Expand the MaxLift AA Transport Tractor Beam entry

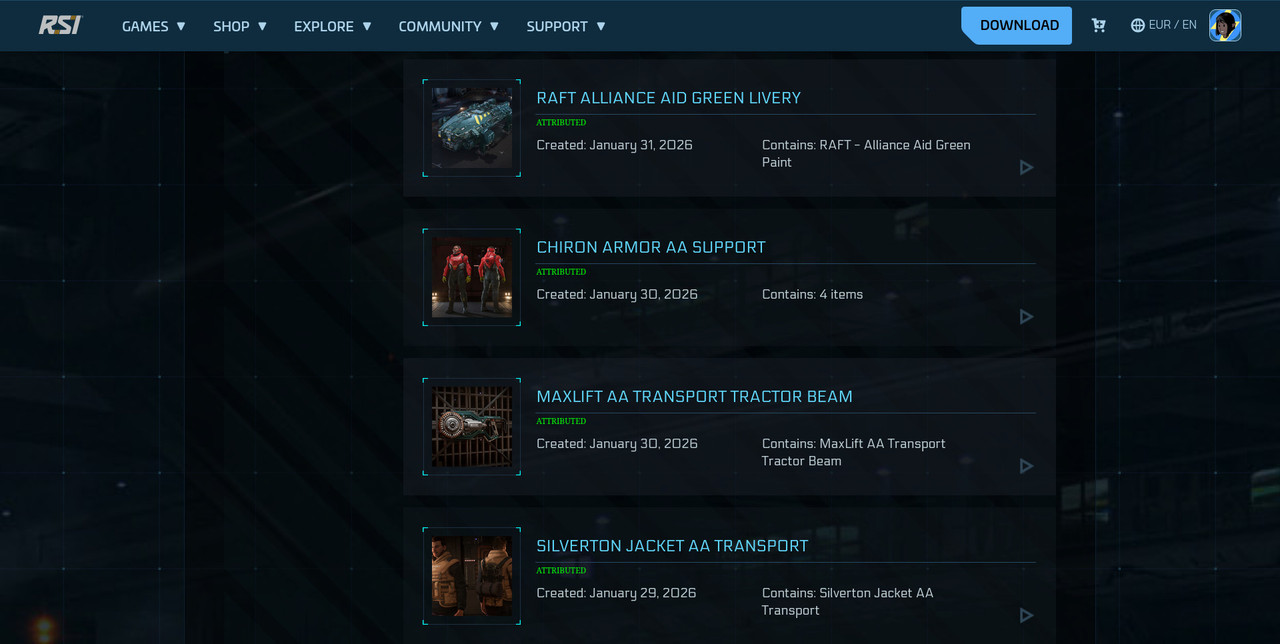click(1026, 466)
